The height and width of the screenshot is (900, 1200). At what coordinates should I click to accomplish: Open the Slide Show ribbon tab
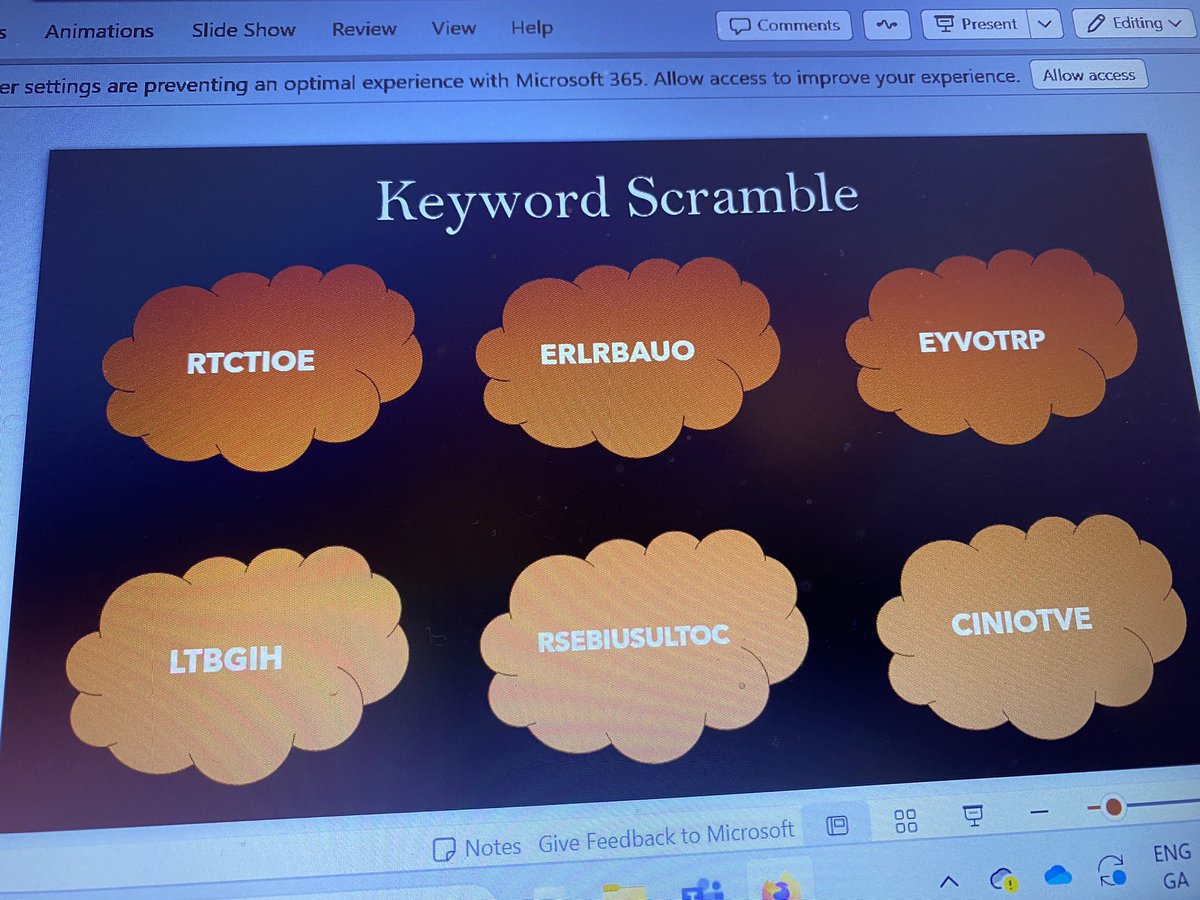point(243,30)
